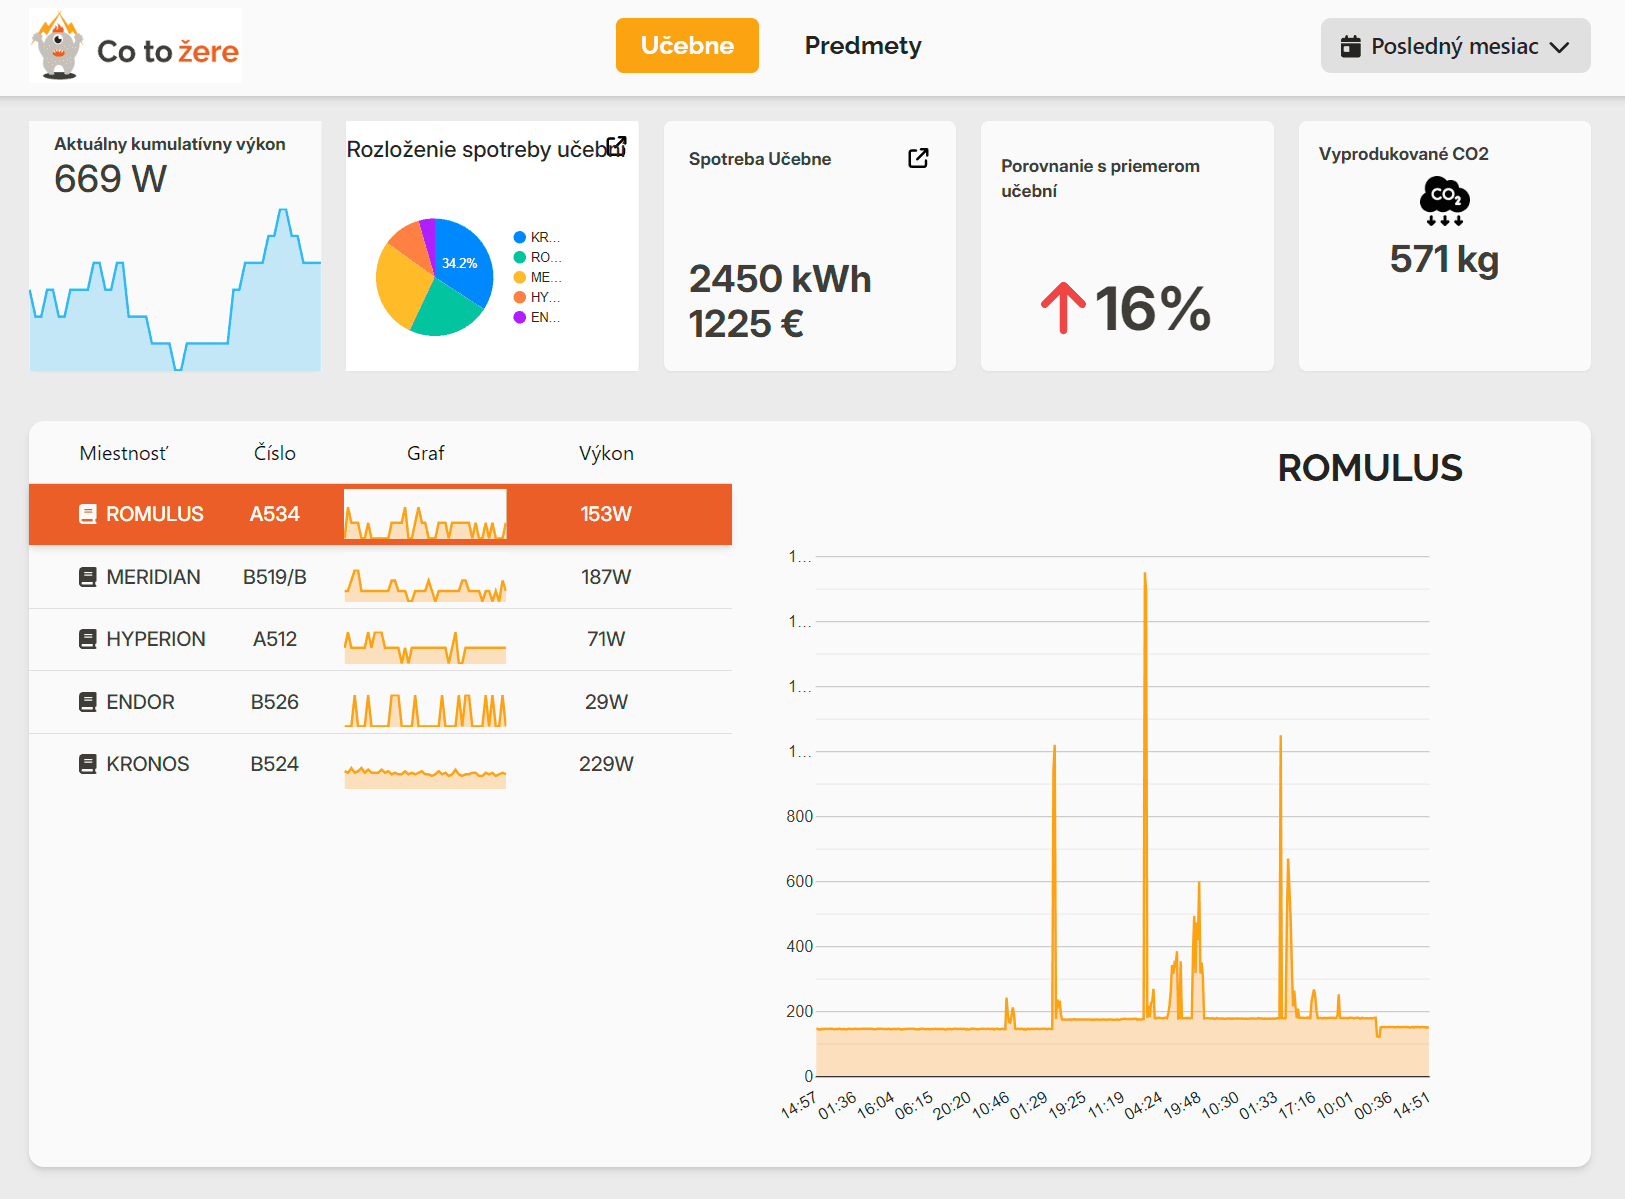The width and height of the screenshot is (1625, 1199).
Task: Toggle KR legend entry in pie chart
Action: [x=537, y=237]
